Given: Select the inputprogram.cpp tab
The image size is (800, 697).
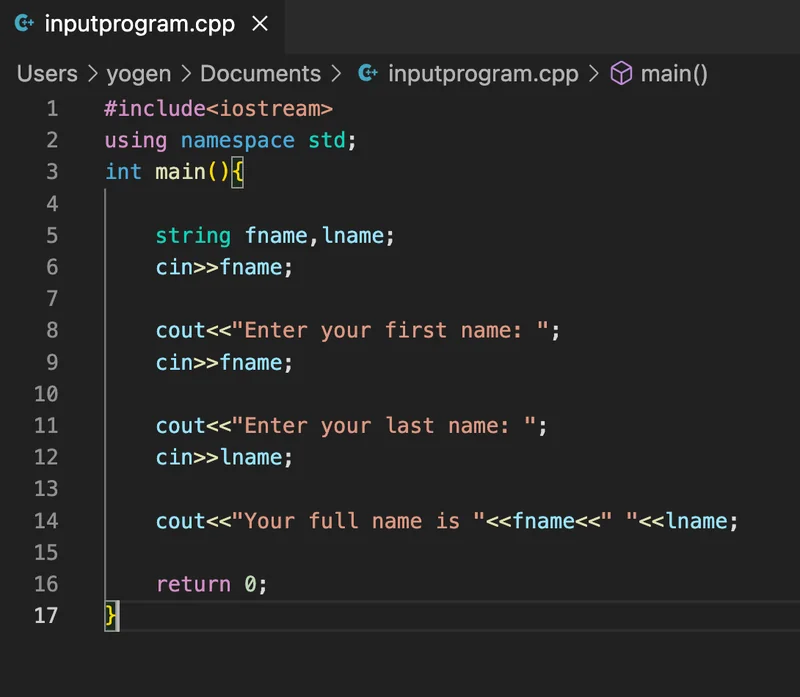Looking at the screenshot, I should [139, 24].
